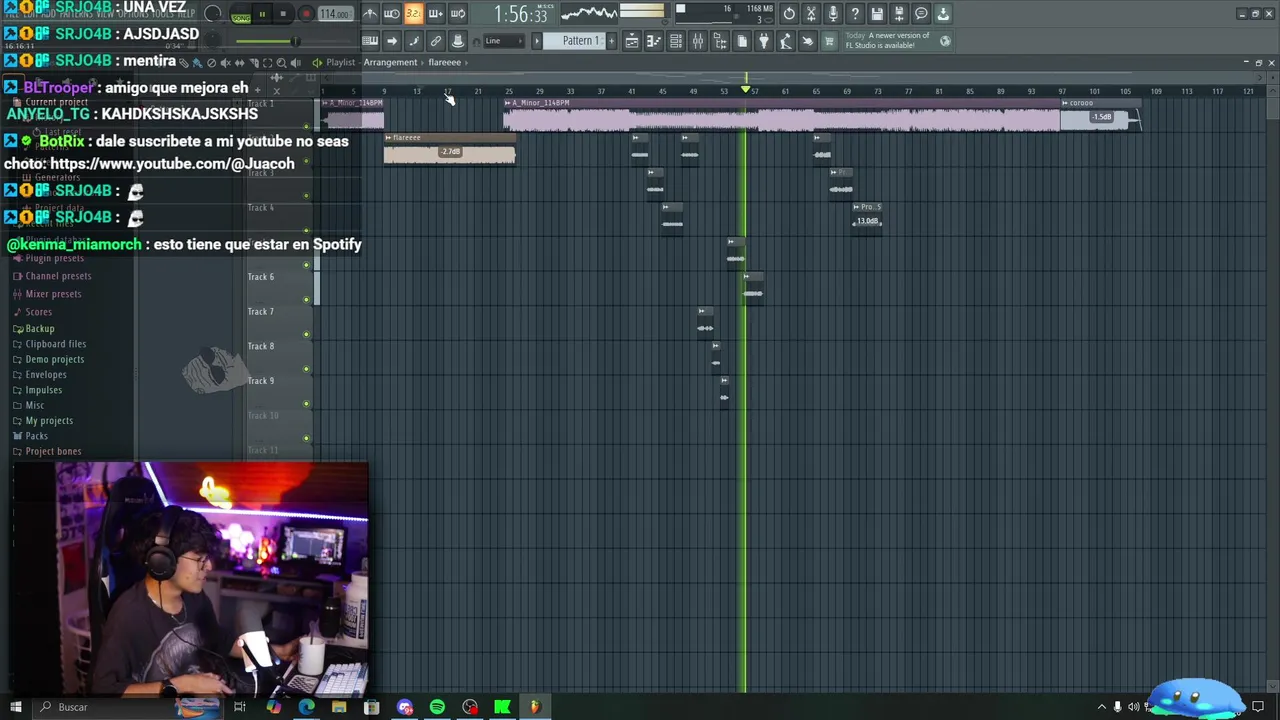Click the flareeee breadcrumb

(x=444, y=62)
